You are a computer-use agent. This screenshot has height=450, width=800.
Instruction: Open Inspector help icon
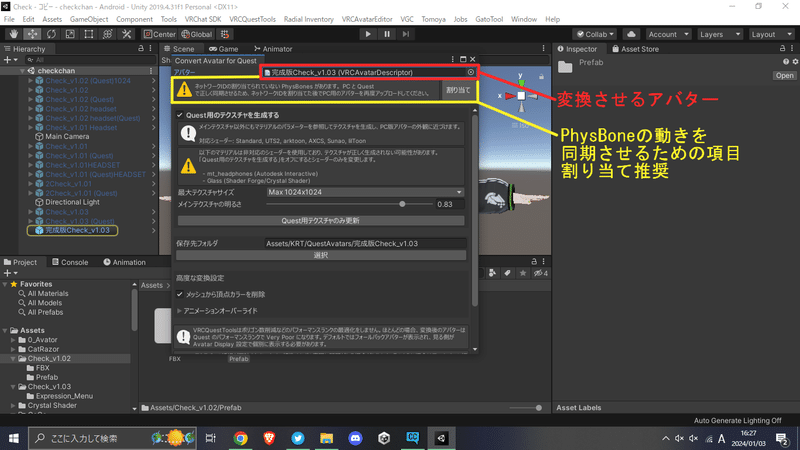786,62
